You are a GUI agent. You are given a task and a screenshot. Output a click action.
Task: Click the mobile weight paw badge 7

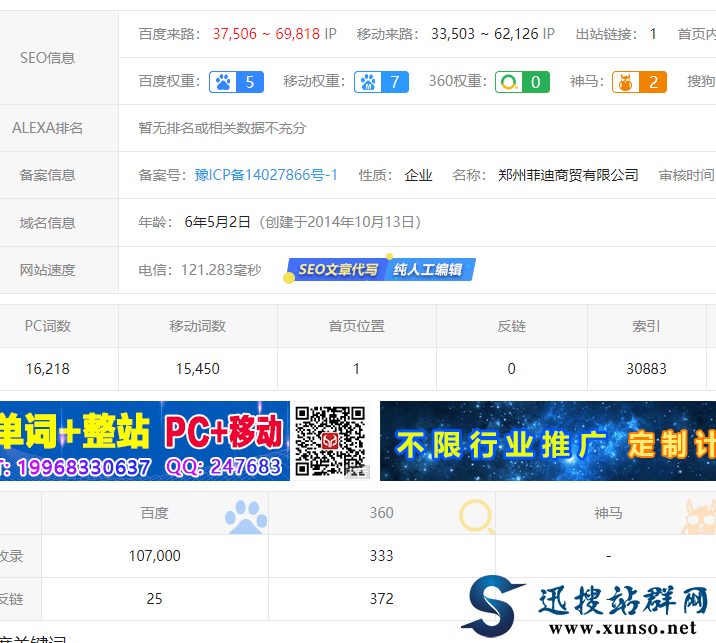tap(381, 82)
